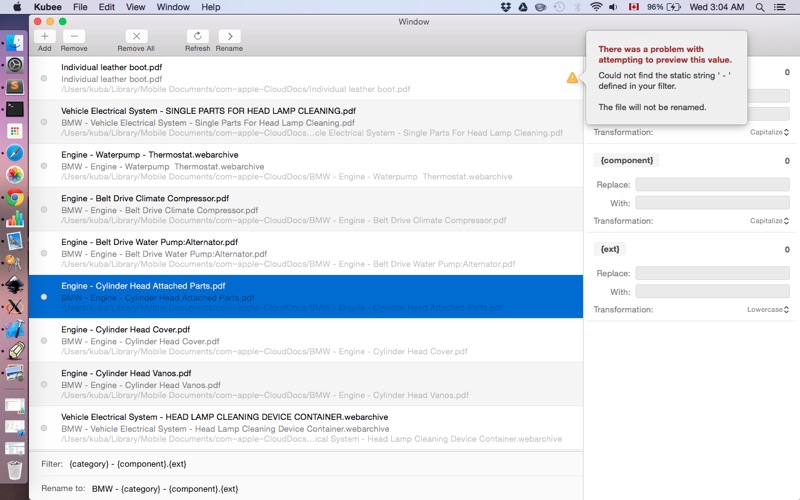The image size is (800, 500).
Task: Toggle radio for Cylinder Head Cover.pdf row
Action: (44, 340)
